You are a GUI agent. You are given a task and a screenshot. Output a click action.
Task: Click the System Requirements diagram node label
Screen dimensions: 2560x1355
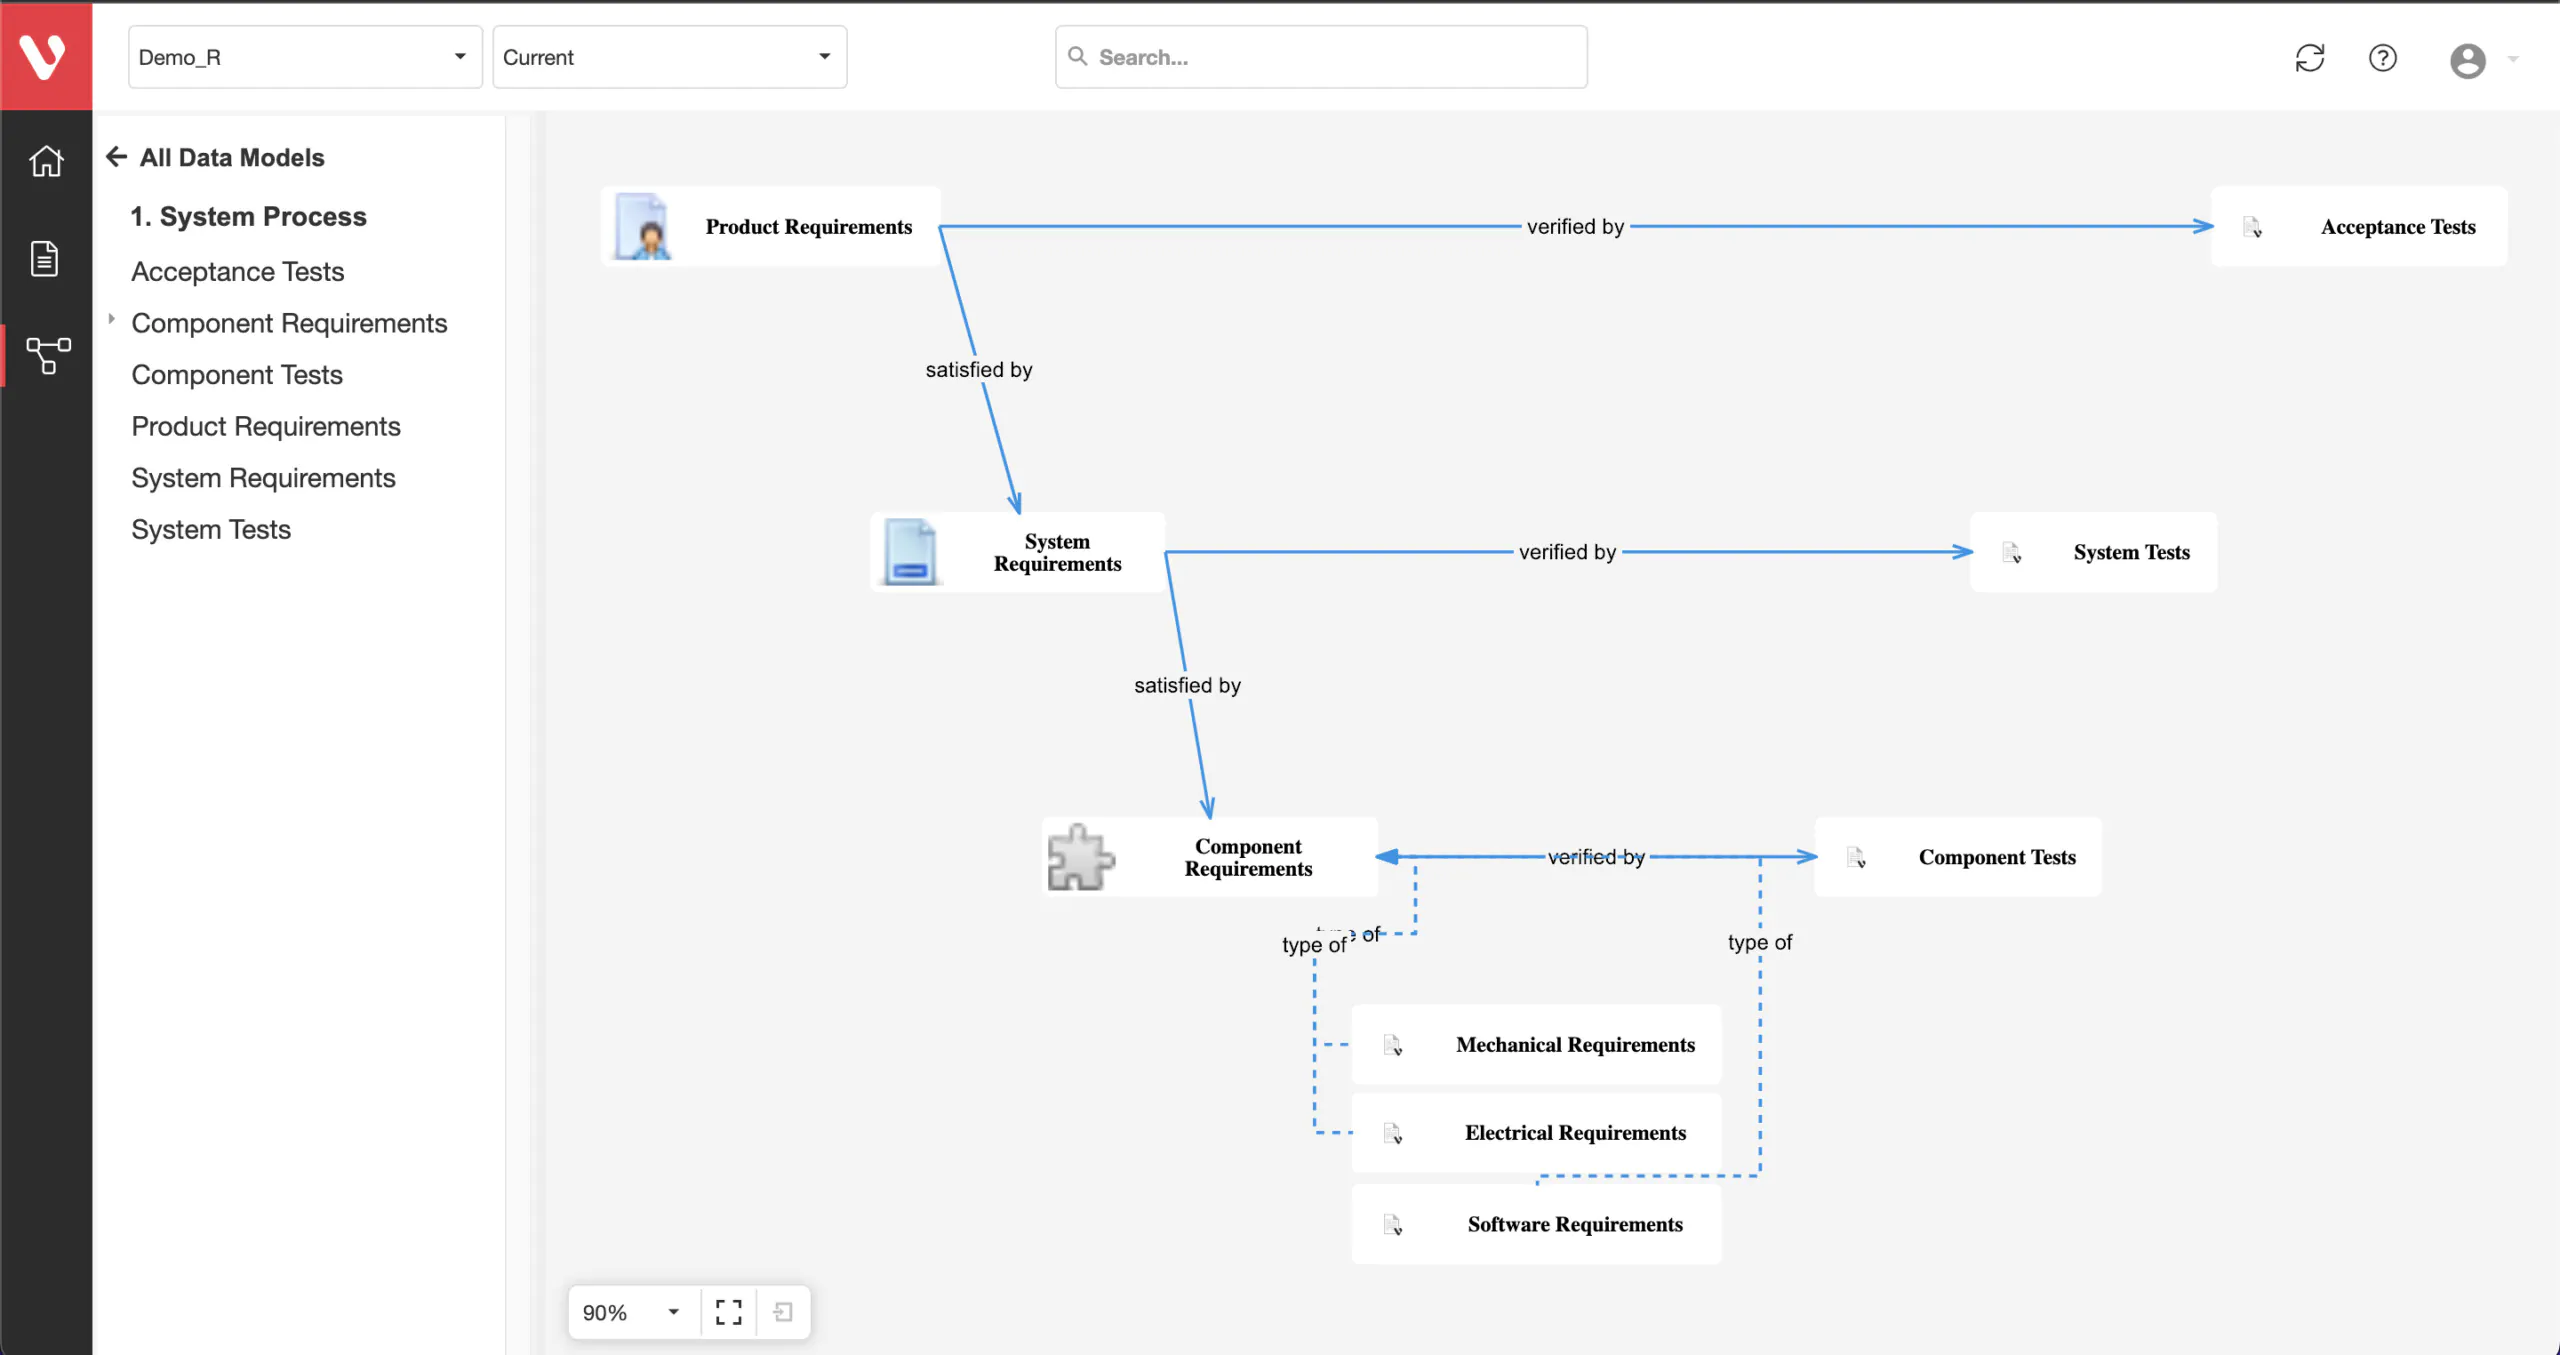click(1057, 552)
